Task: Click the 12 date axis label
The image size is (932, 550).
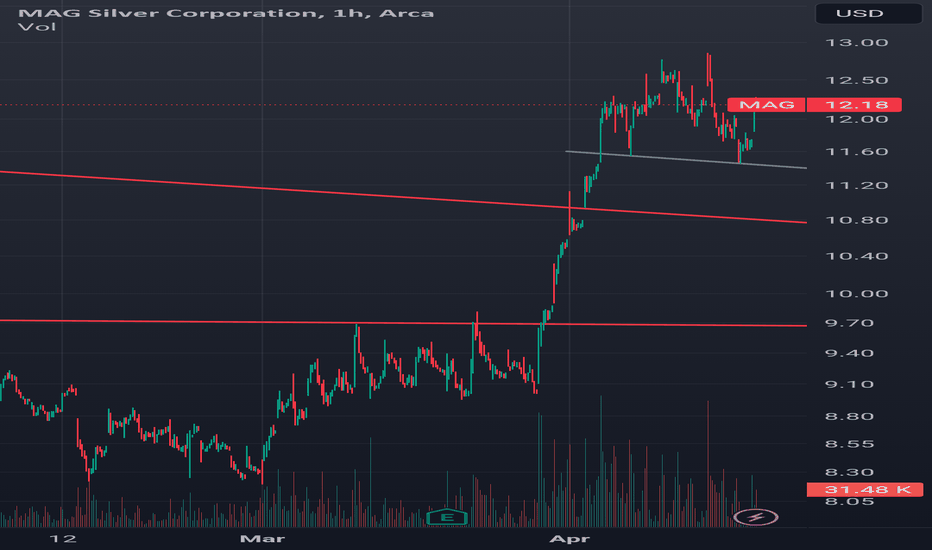Action: pyautogui.click(x=62, y=539)
